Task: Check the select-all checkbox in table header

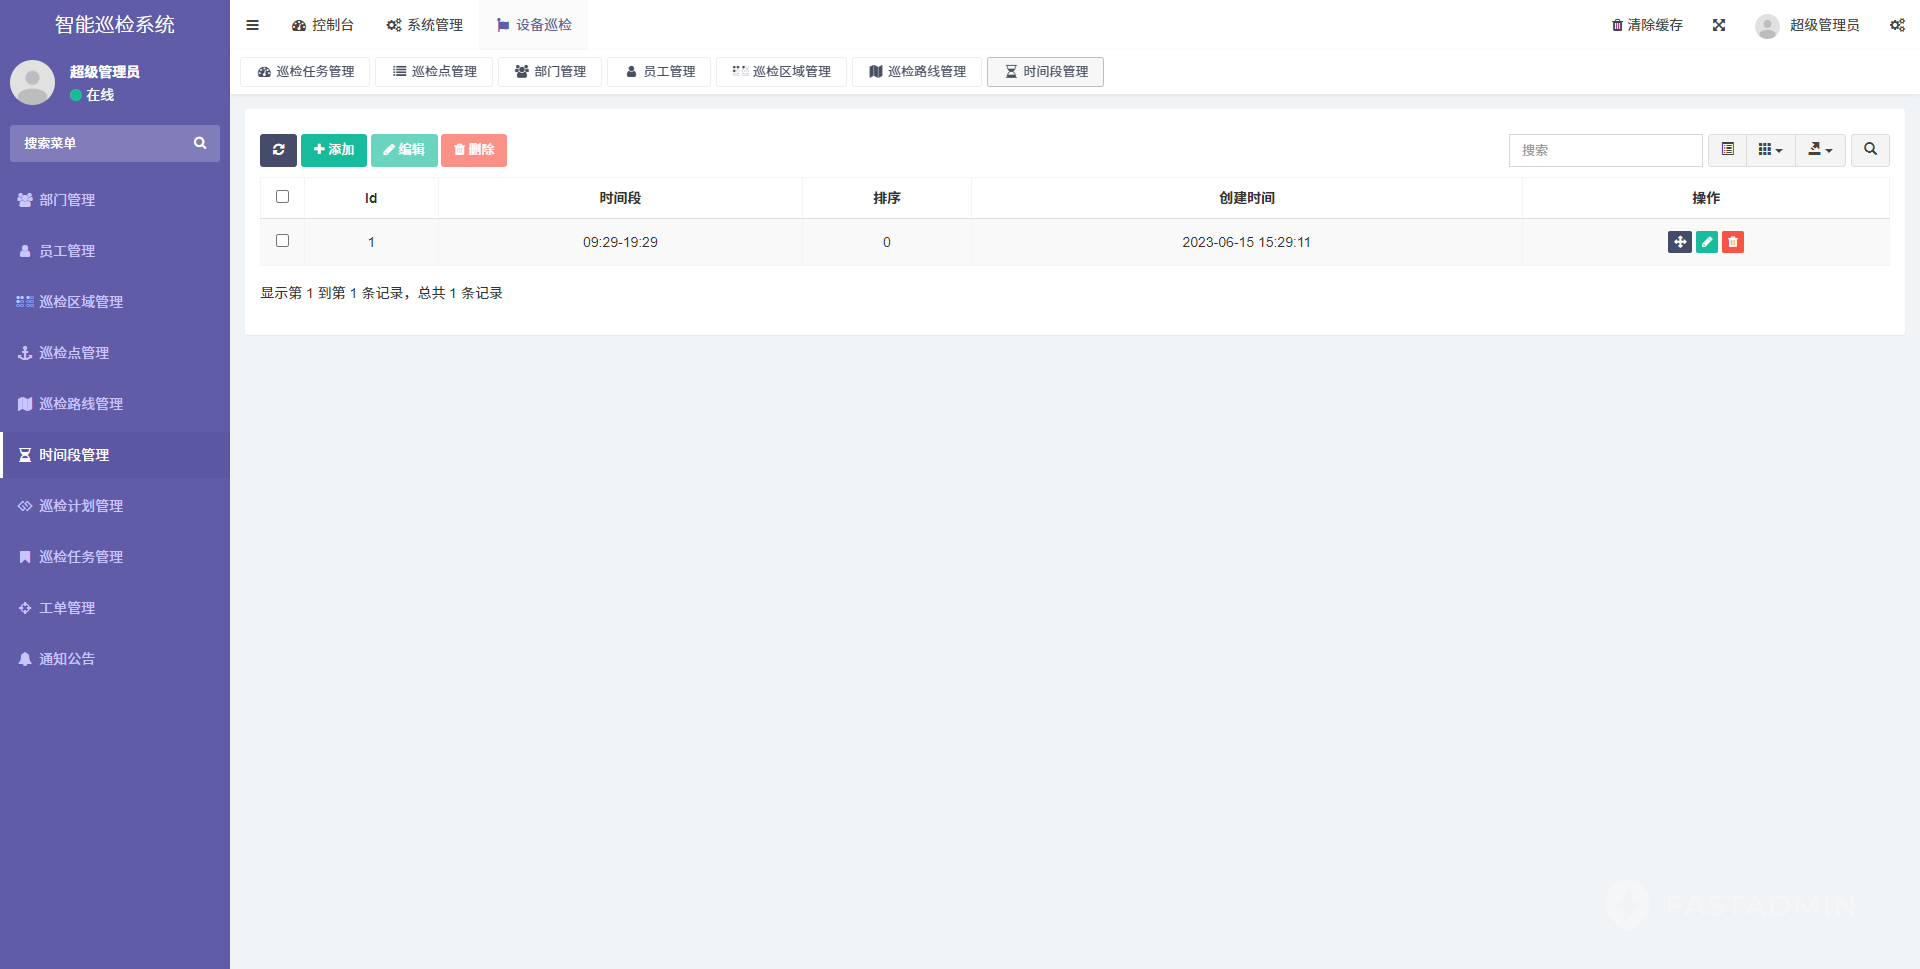Action: (282, 197)
